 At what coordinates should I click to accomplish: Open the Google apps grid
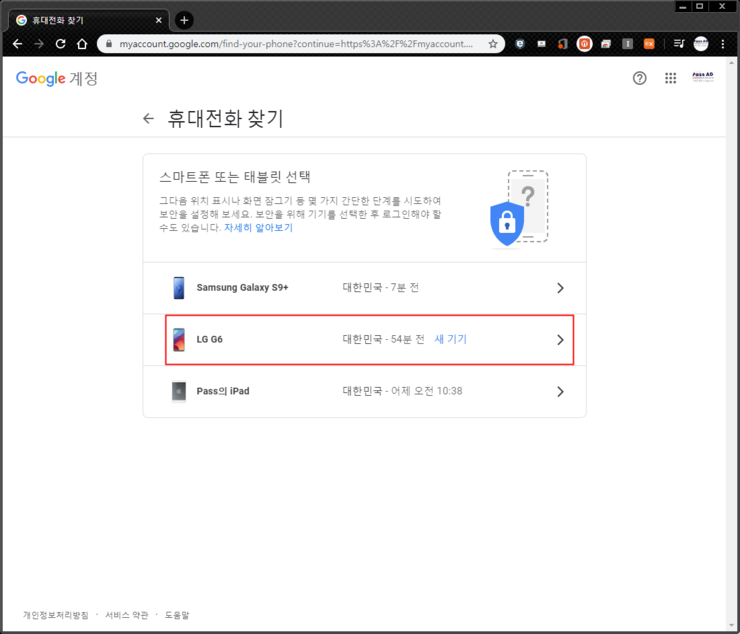[x=671, y=78]
